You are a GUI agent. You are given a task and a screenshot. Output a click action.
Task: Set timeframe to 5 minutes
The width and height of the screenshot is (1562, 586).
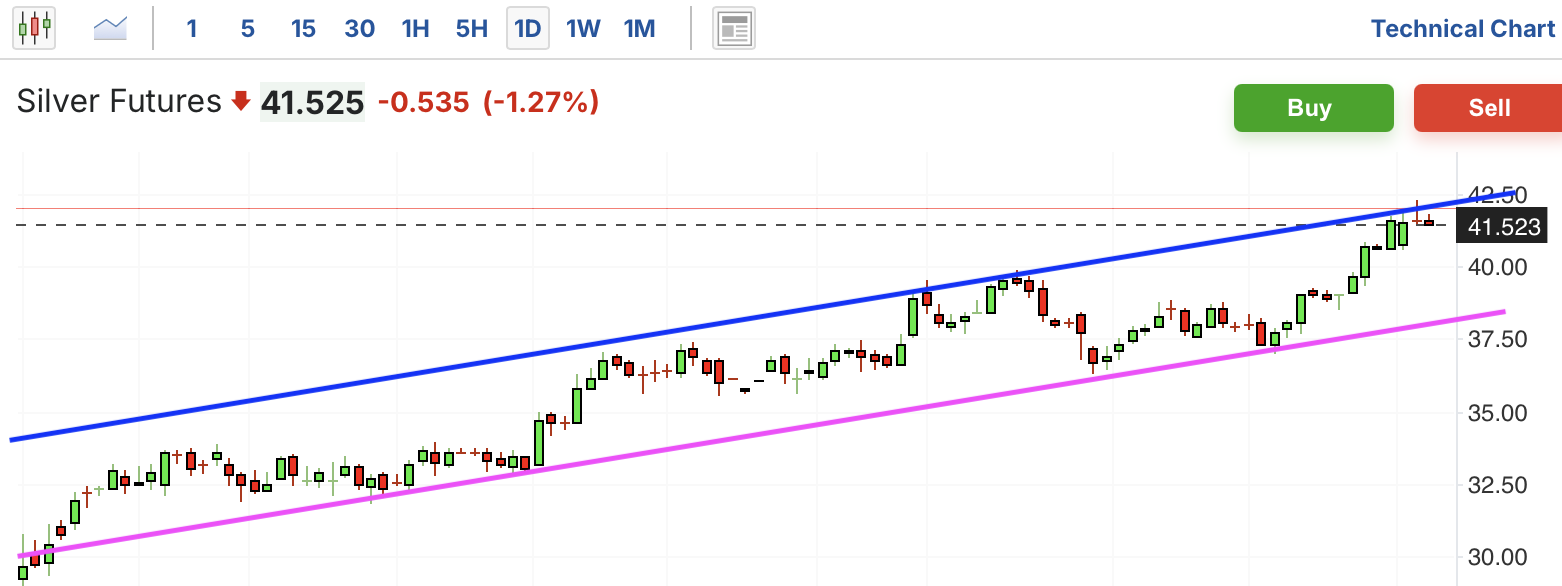248,29
